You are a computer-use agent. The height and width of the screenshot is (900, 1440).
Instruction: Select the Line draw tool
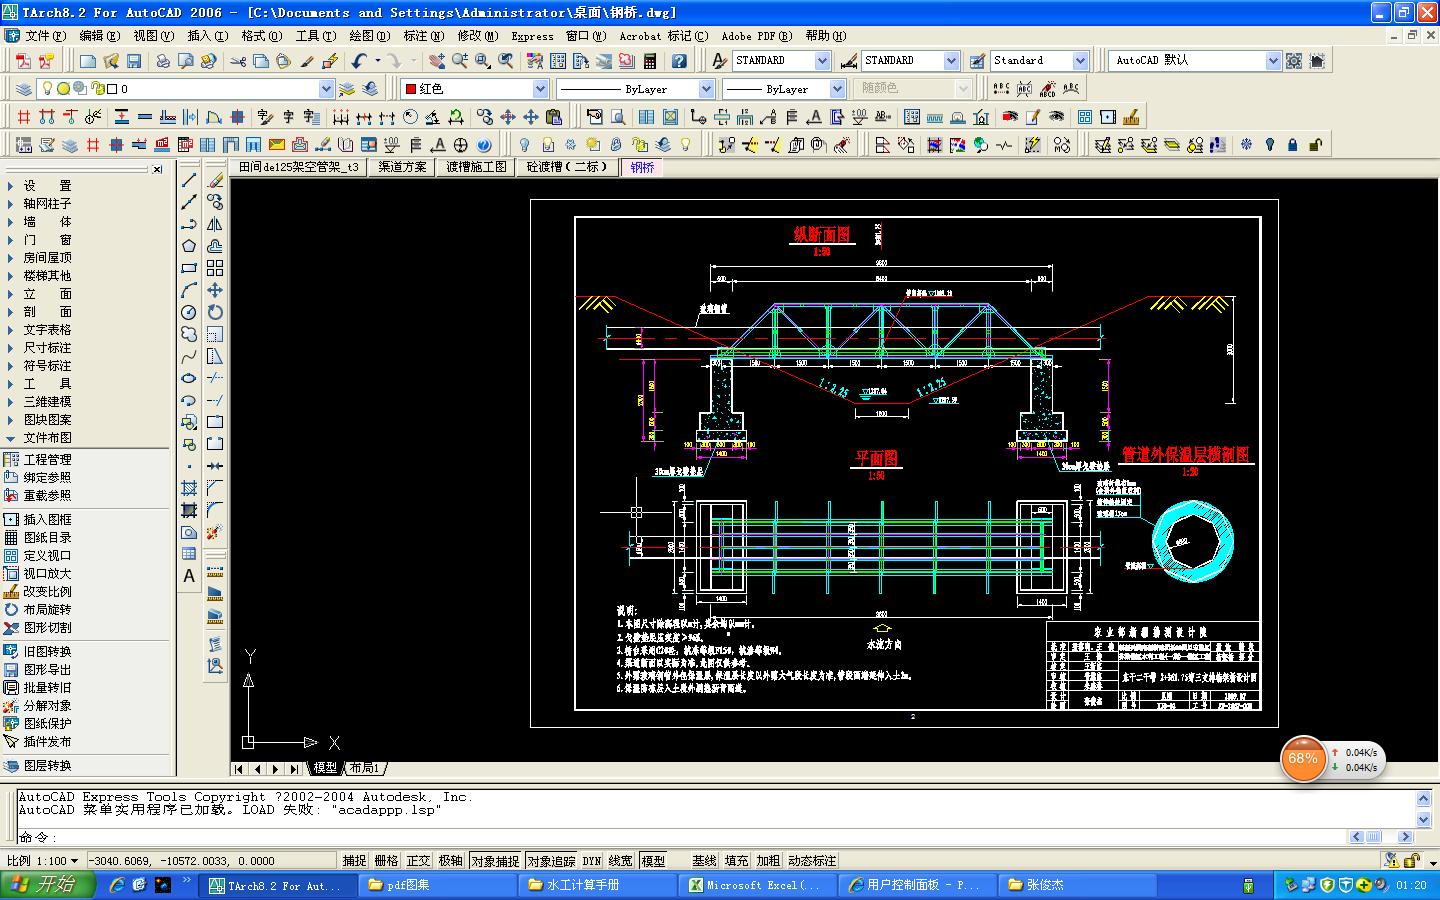(189, 180)
